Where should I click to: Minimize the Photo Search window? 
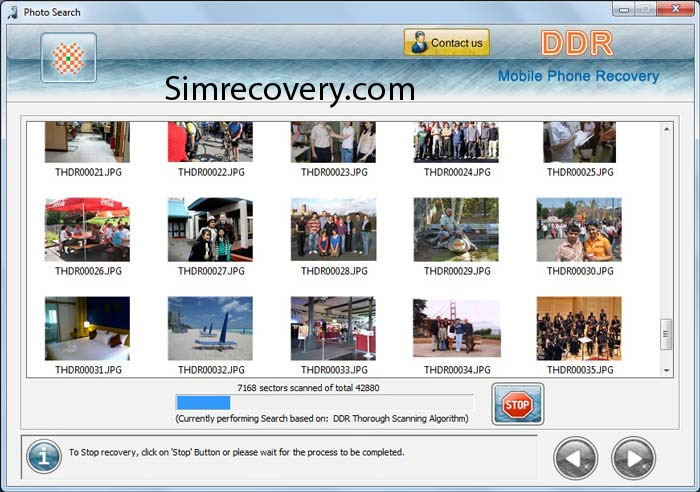pyautogui.click(x=624, y=9)
